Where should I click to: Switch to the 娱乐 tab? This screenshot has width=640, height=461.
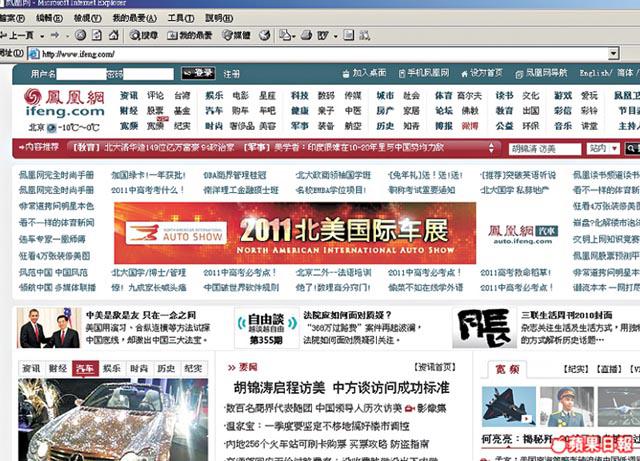click(x=112, y=369)
